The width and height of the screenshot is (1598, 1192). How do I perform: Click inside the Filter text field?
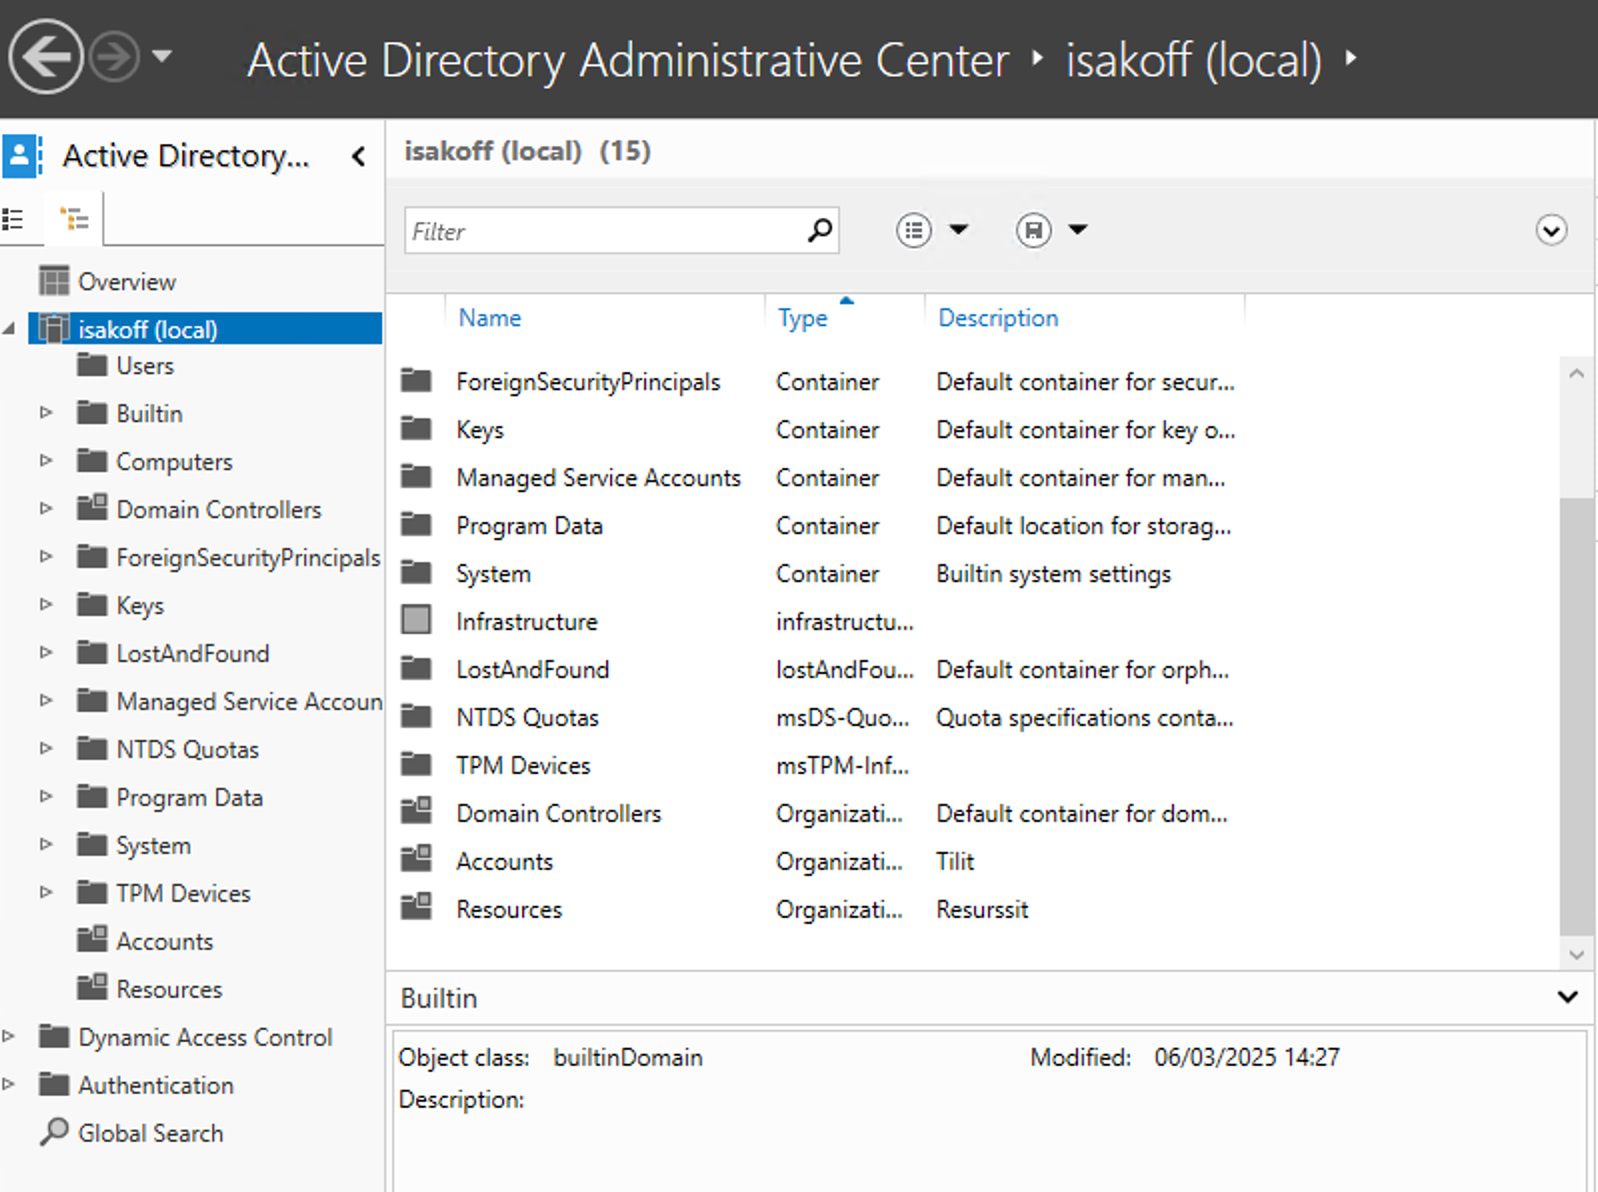(x=600, y=231)
